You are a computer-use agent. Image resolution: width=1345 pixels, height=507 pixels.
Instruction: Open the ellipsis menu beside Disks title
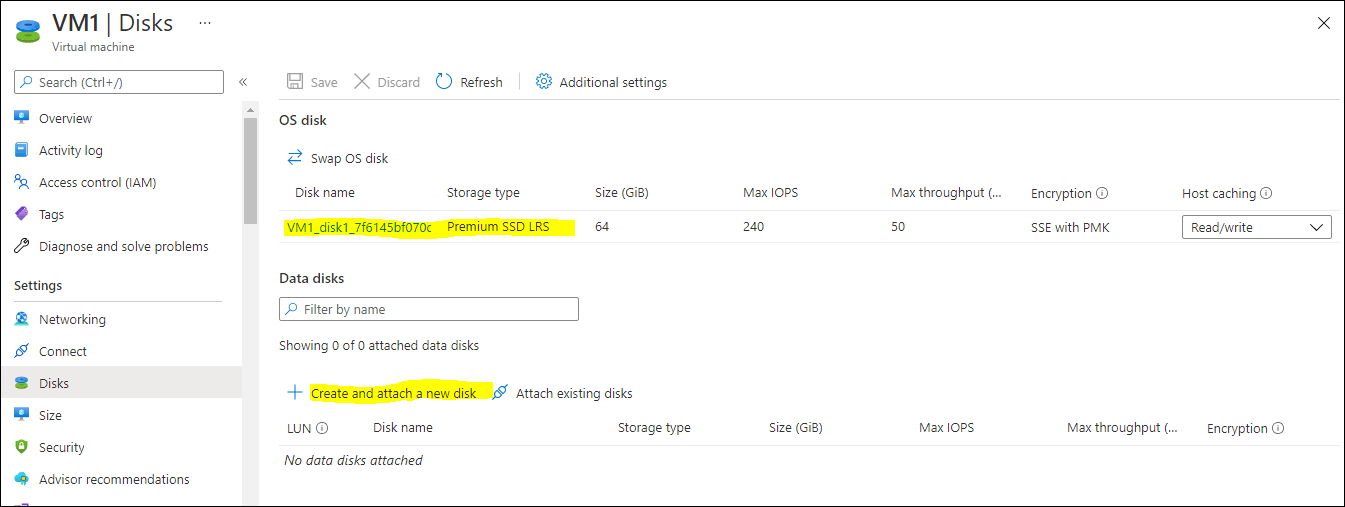(205, 22)
